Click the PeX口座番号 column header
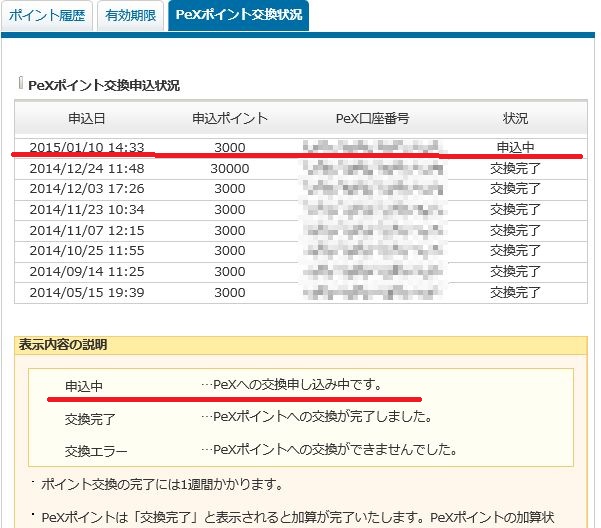This screenshot has height=528, width=601. click(x=373, y=118)
